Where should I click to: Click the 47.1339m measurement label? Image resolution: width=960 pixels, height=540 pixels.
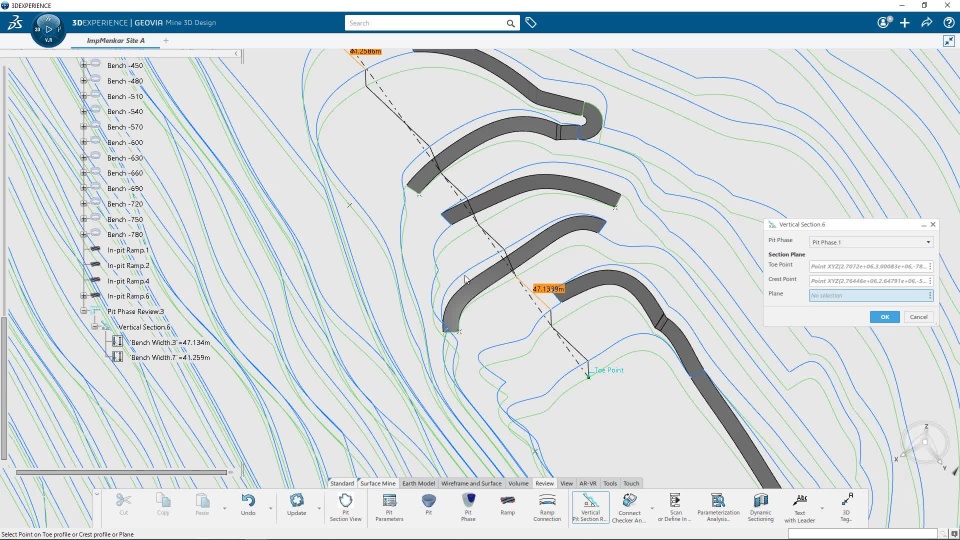point(548,288)
